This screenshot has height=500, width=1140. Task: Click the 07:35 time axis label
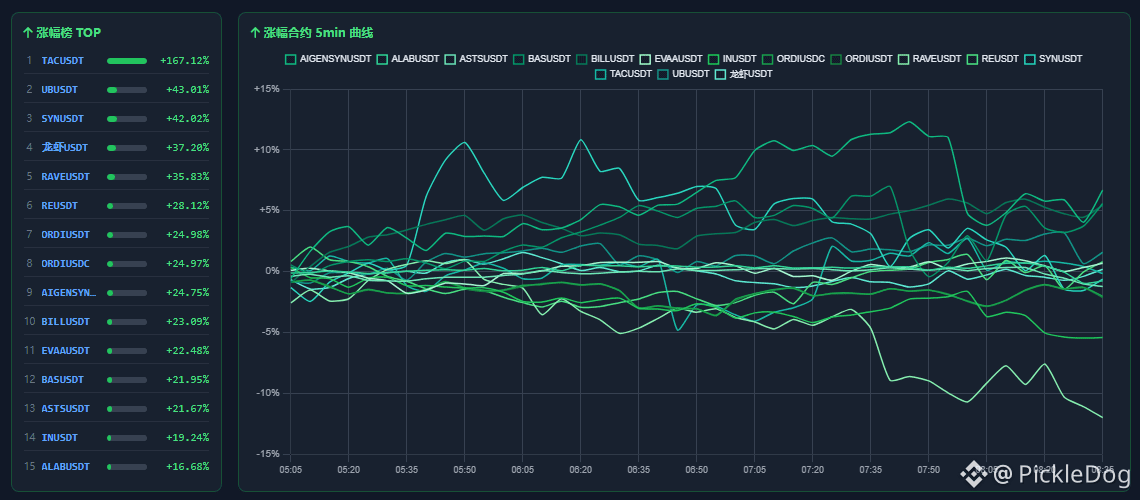(x=870, y=469)
